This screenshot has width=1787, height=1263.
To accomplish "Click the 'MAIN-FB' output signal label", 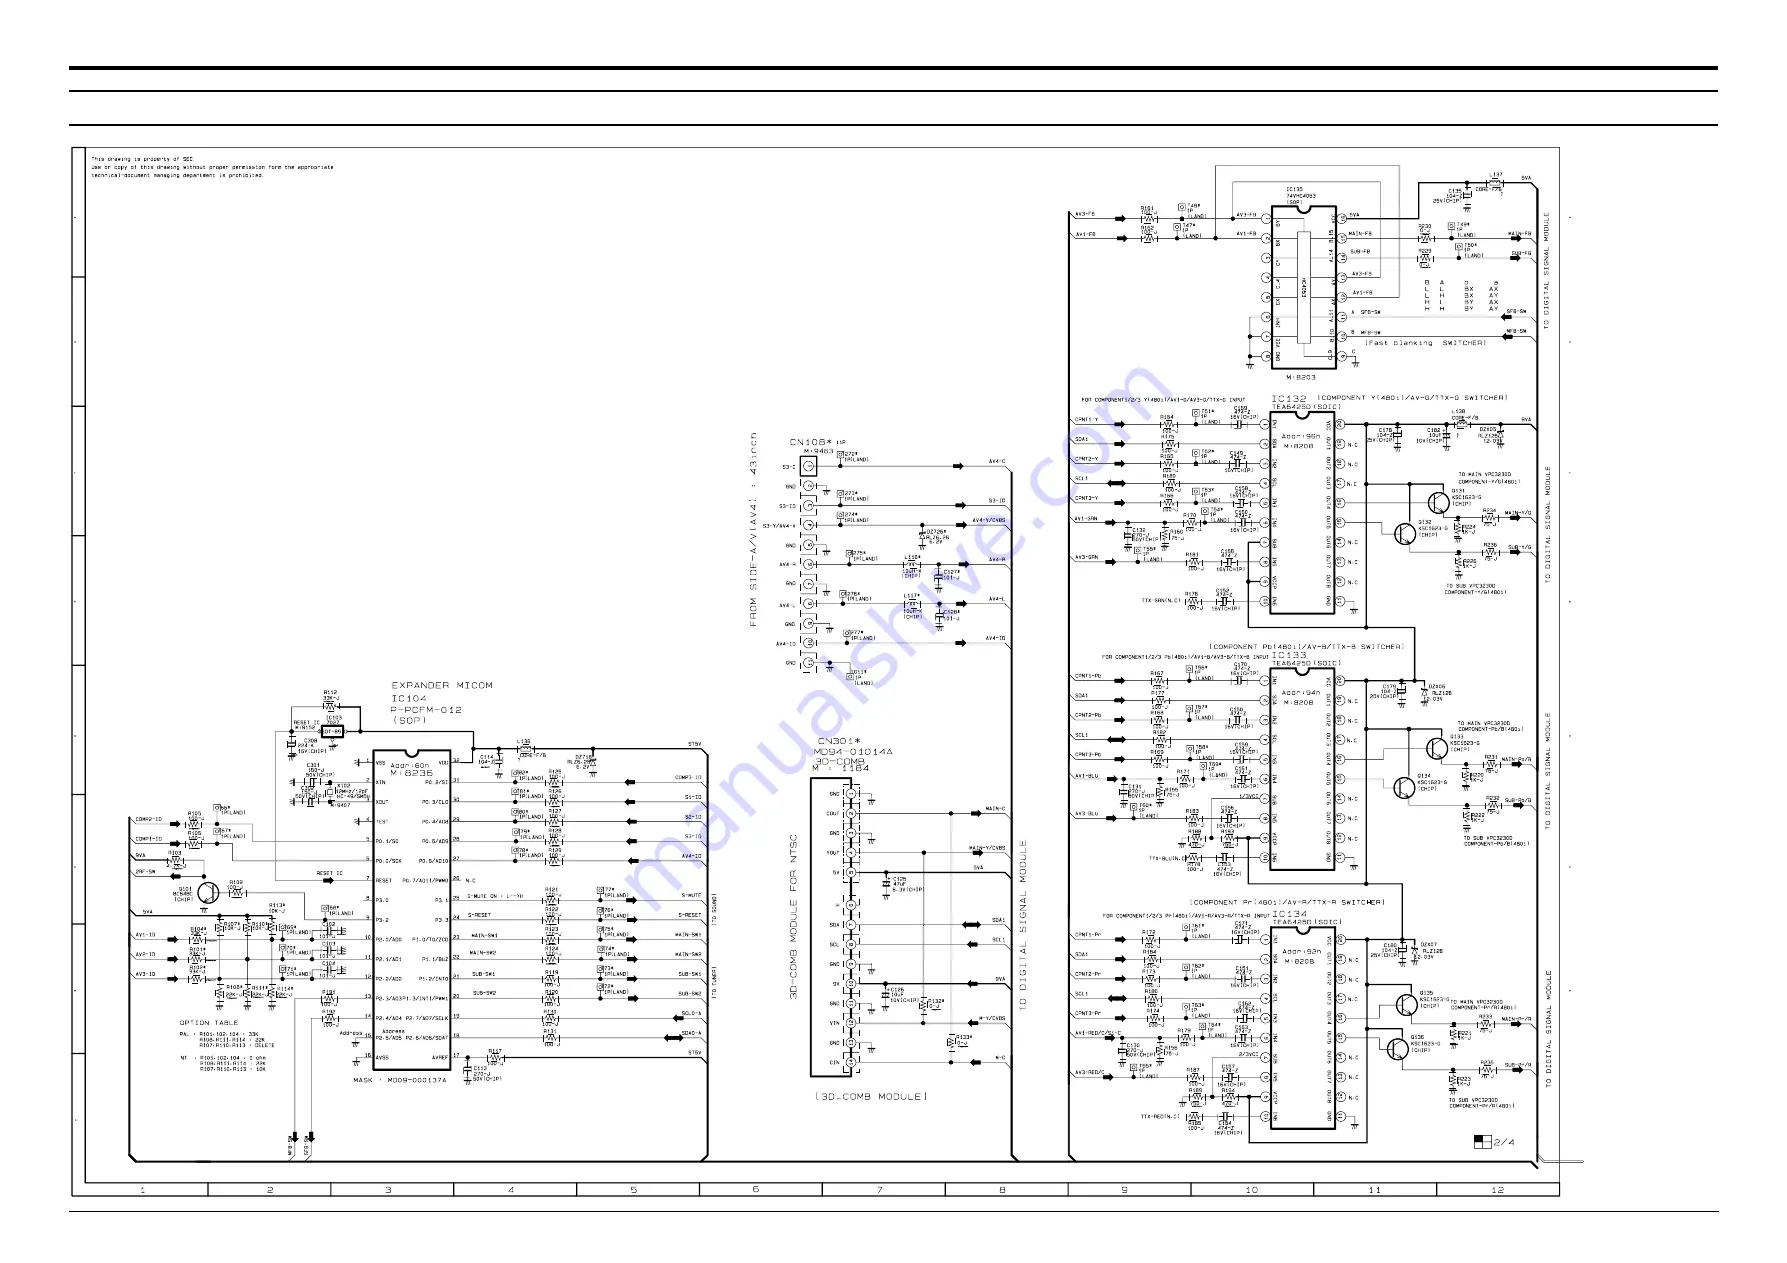I will click(x=1520, y=234).
